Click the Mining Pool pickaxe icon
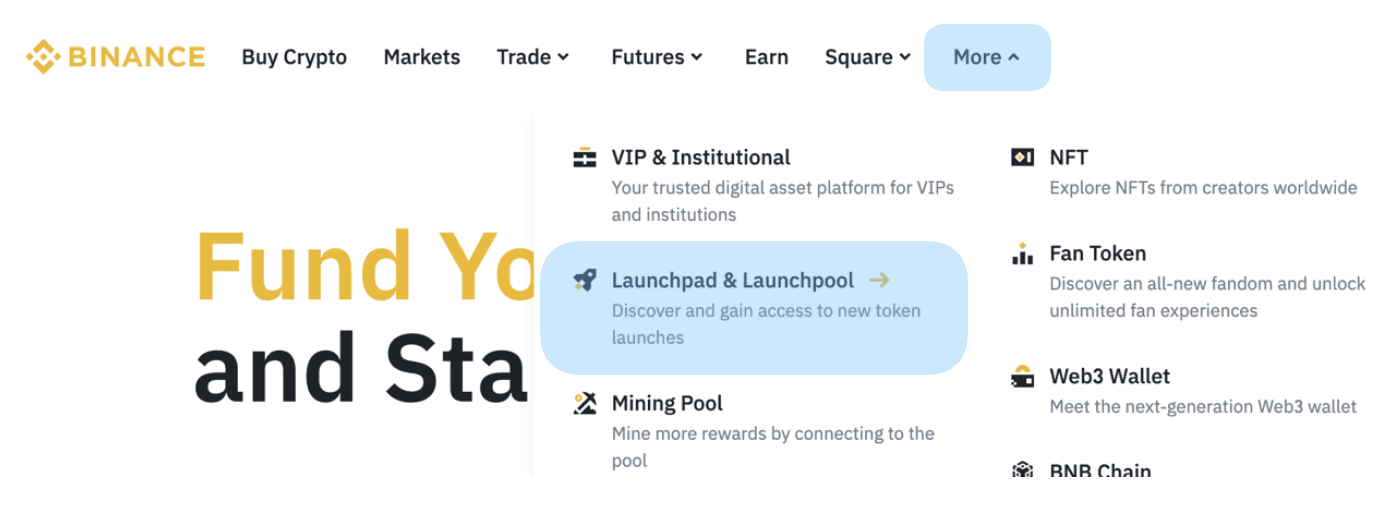 click(585, 404)
